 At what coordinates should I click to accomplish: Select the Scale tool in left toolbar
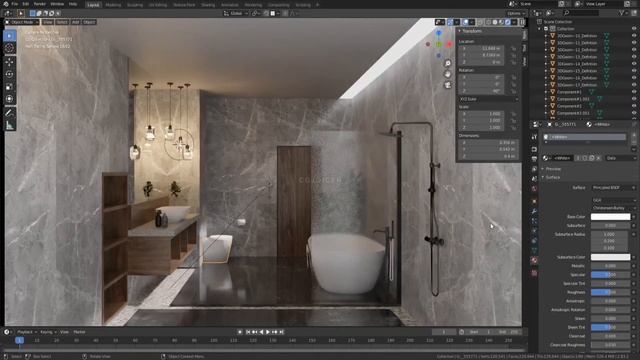[9, 87]
